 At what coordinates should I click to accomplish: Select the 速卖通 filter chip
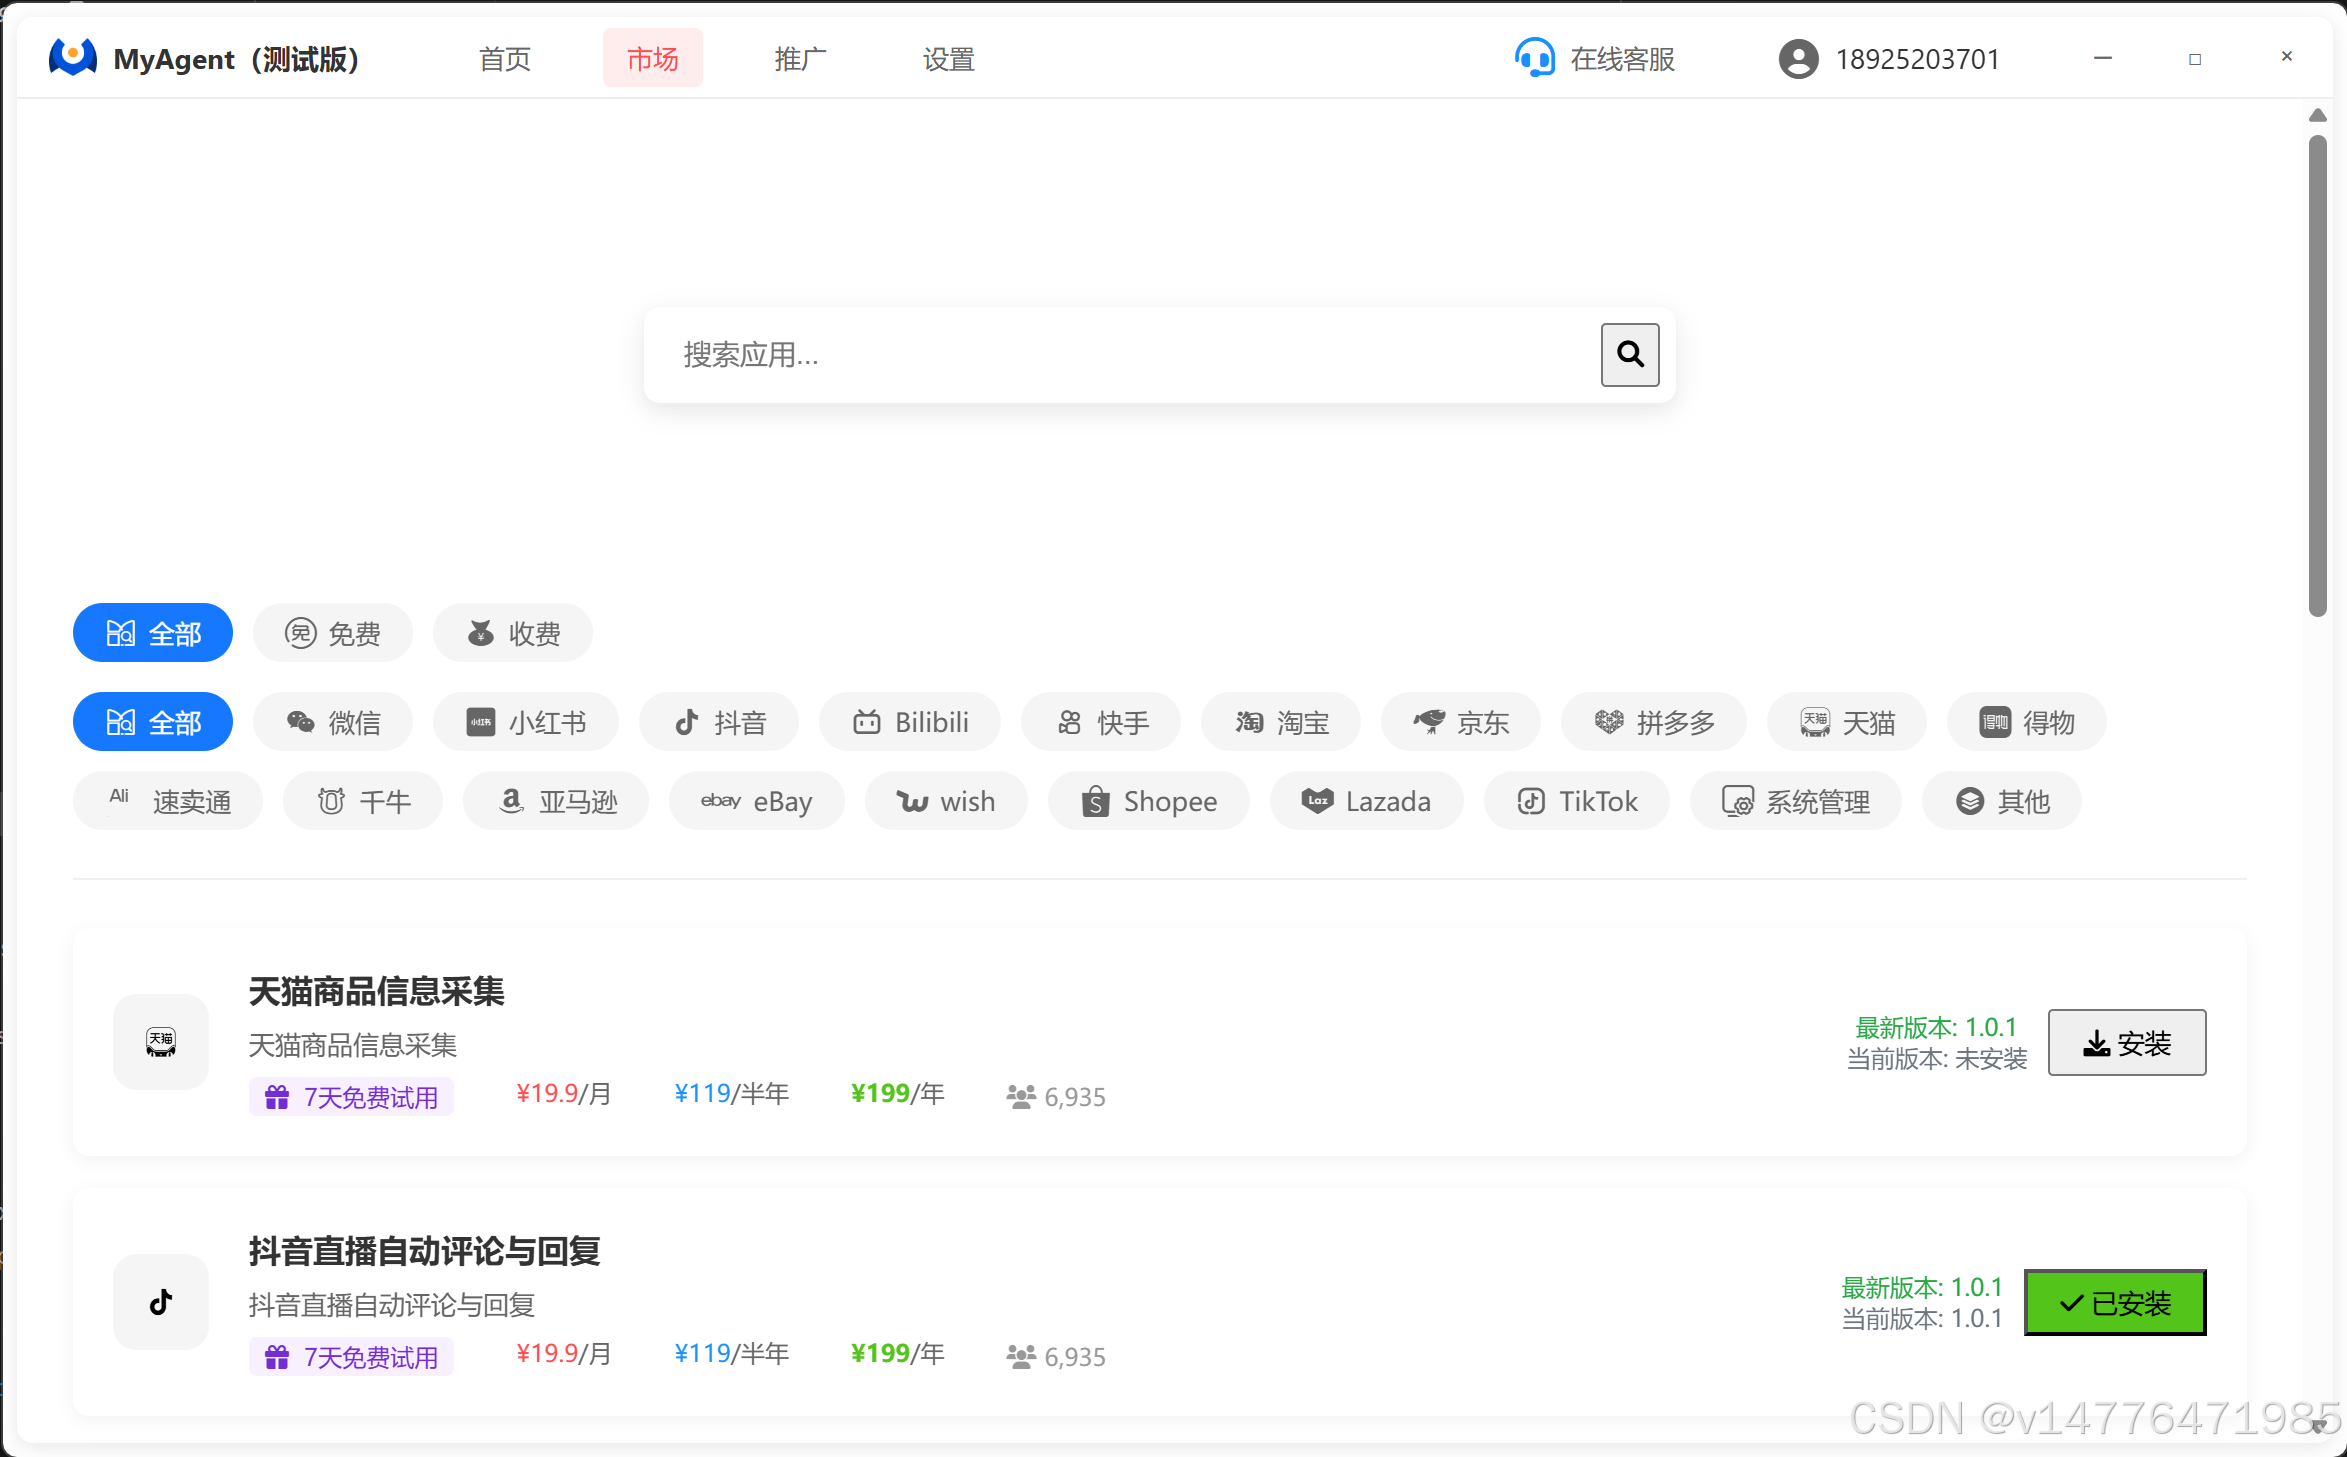point(168,801)
